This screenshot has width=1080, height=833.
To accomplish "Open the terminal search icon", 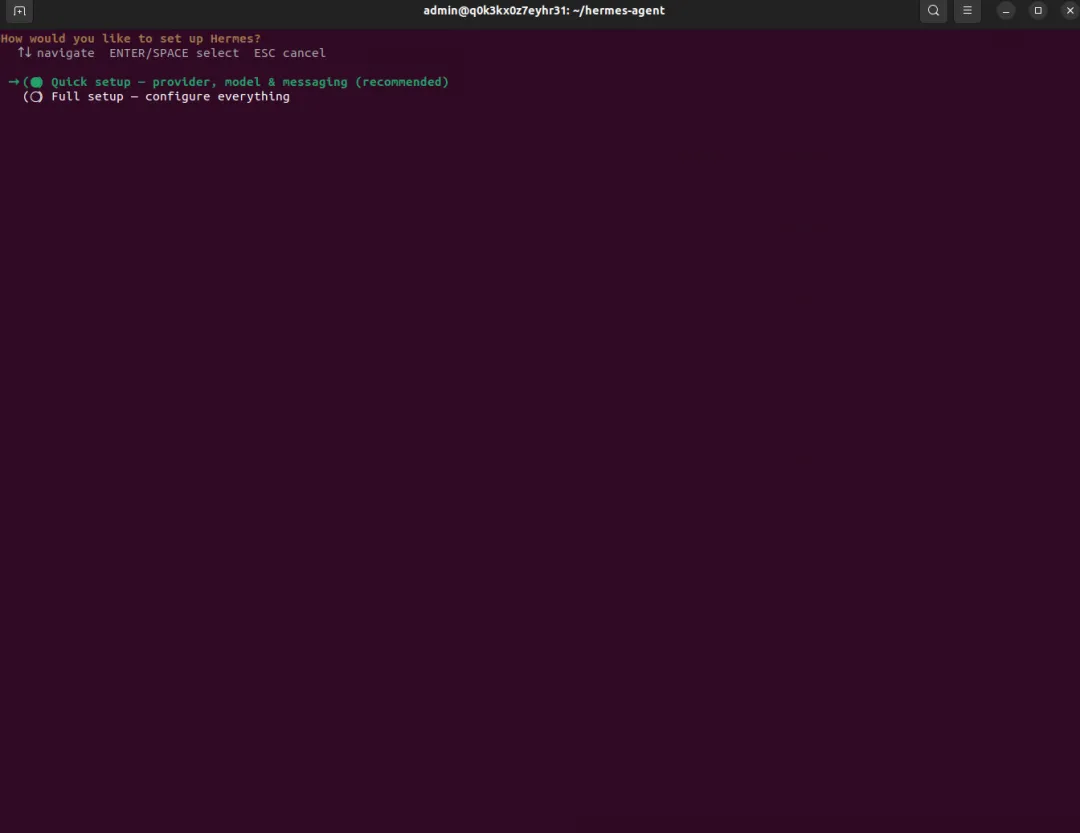I will pos(933,10).
